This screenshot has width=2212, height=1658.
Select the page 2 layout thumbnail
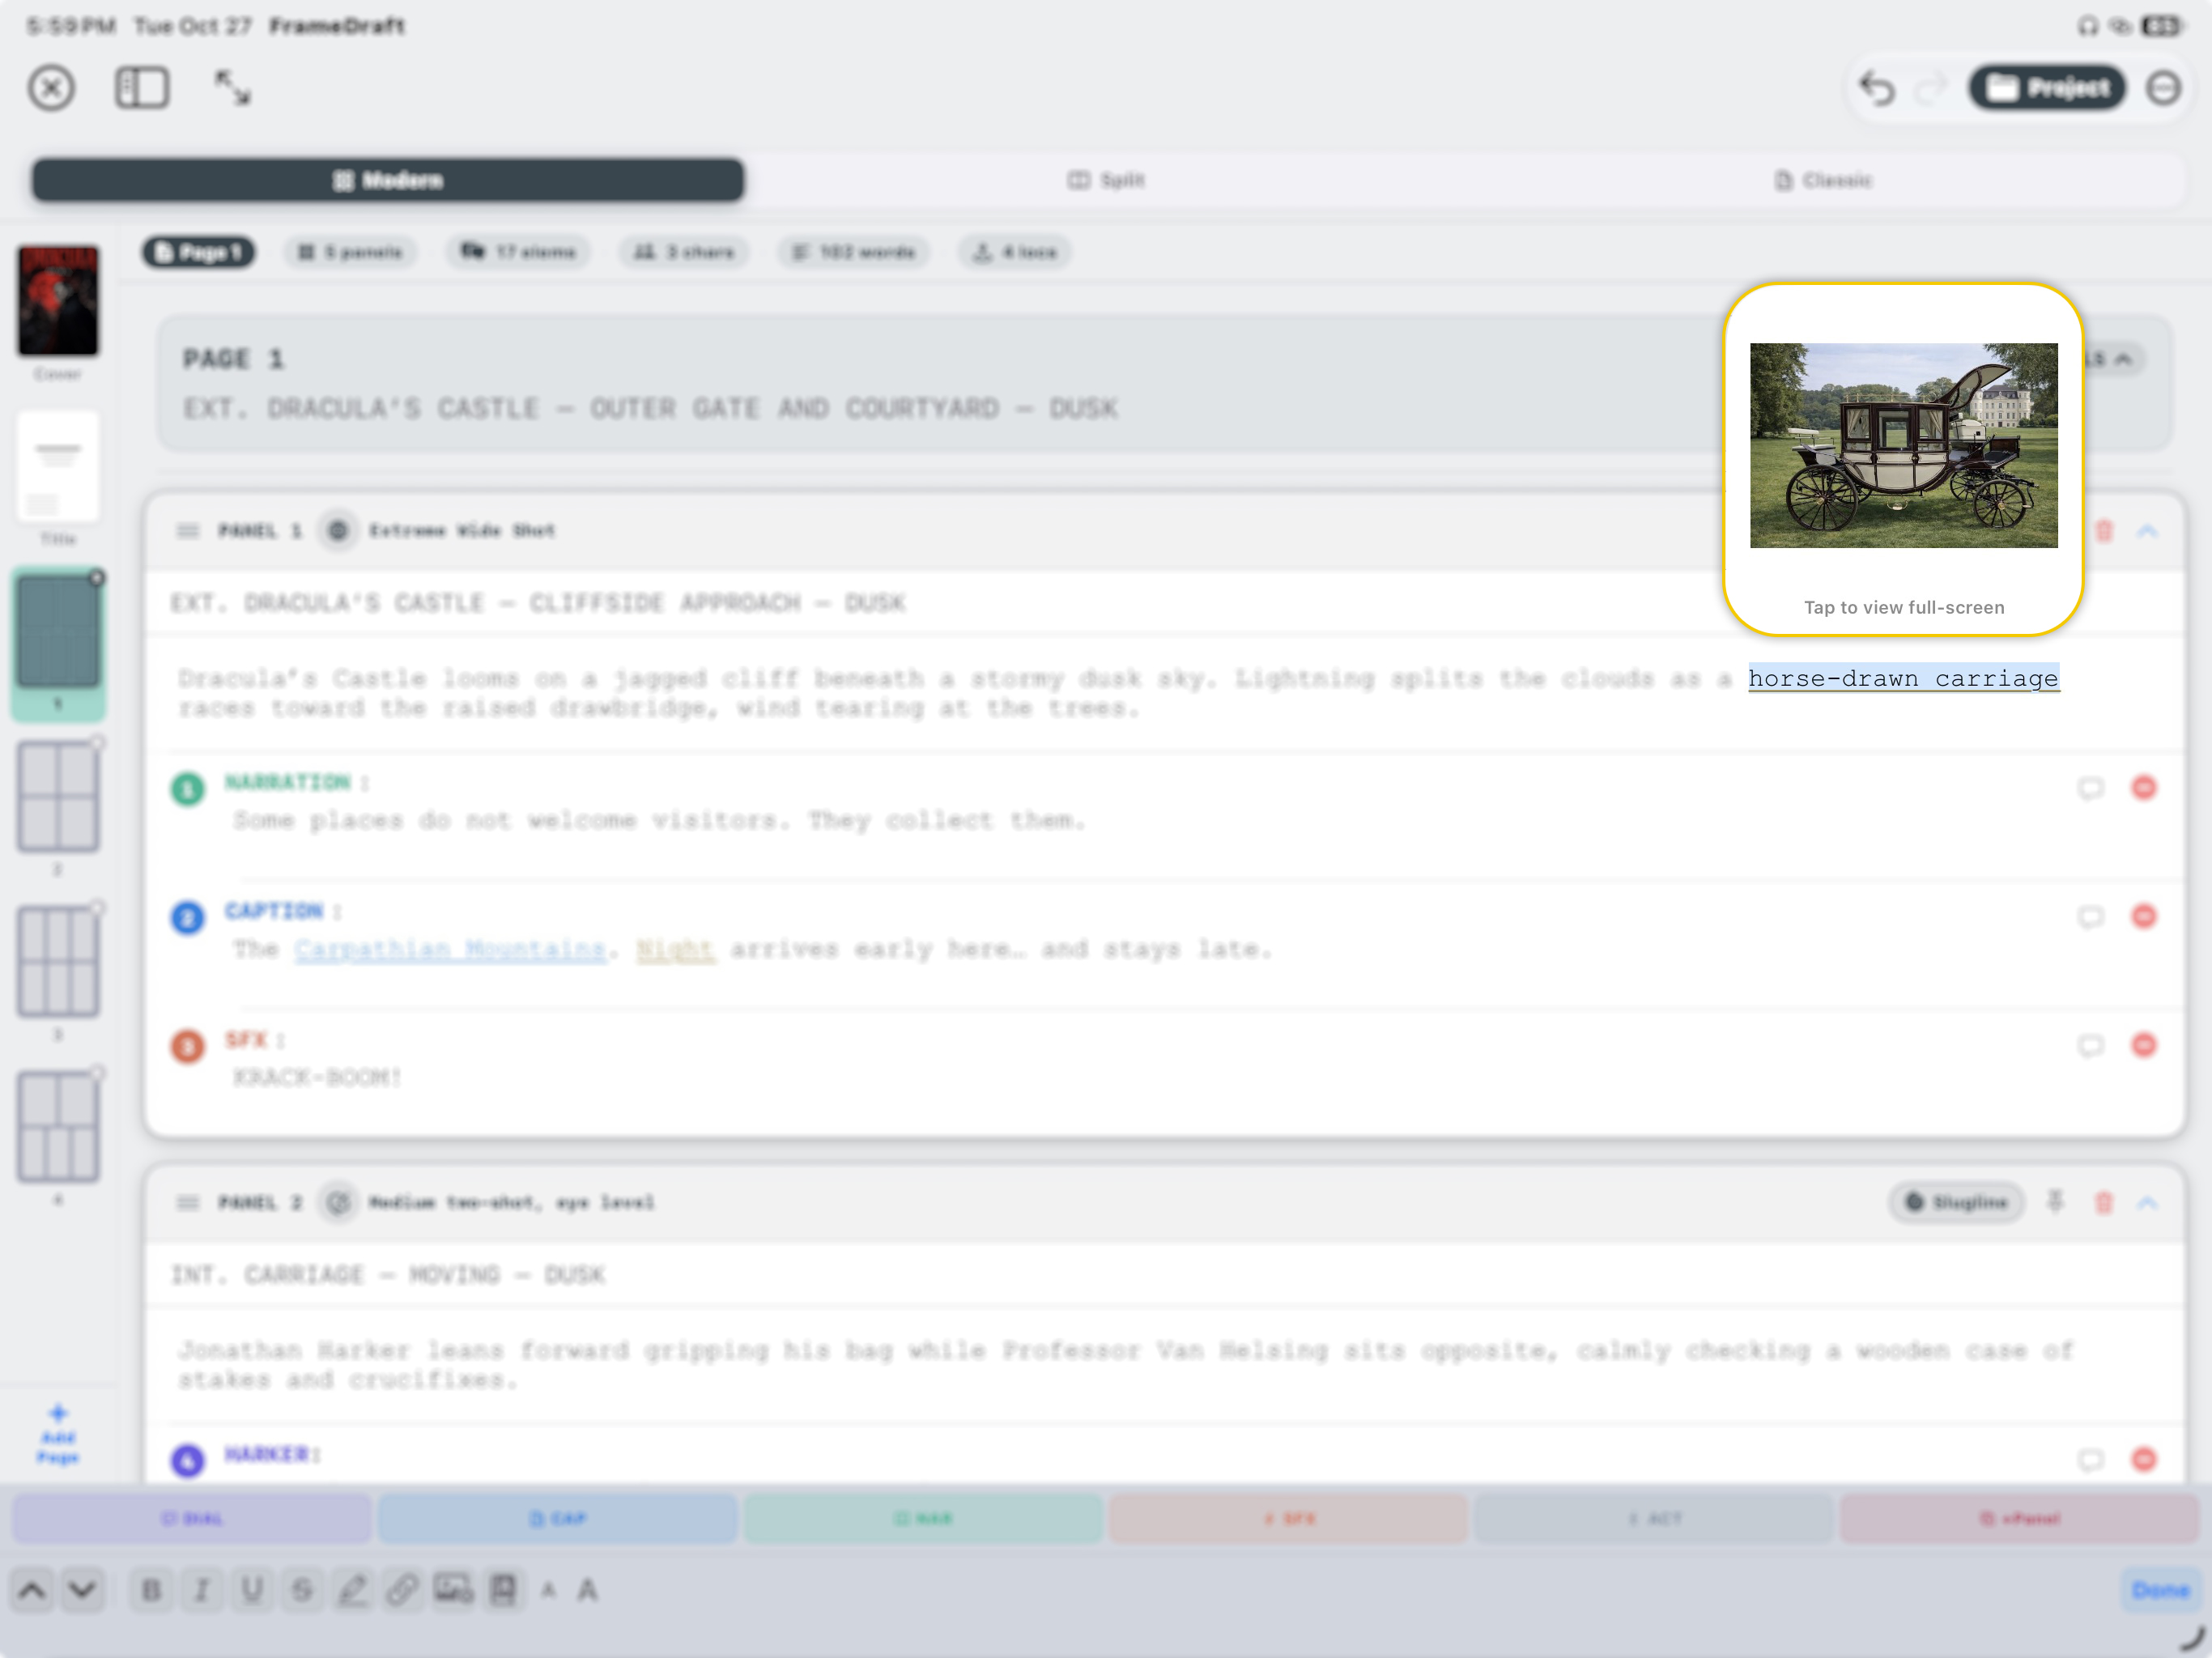[x=58, y=797]
